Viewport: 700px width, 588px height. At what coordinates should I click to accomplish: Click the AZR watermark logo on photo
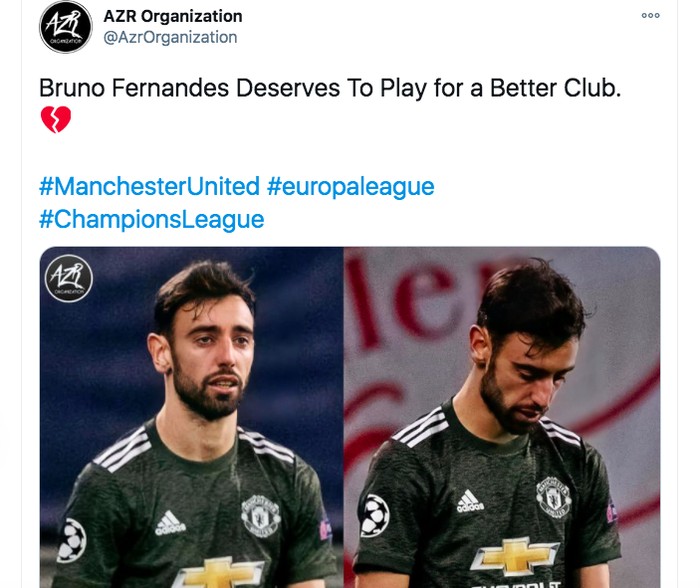click(69, 278)
